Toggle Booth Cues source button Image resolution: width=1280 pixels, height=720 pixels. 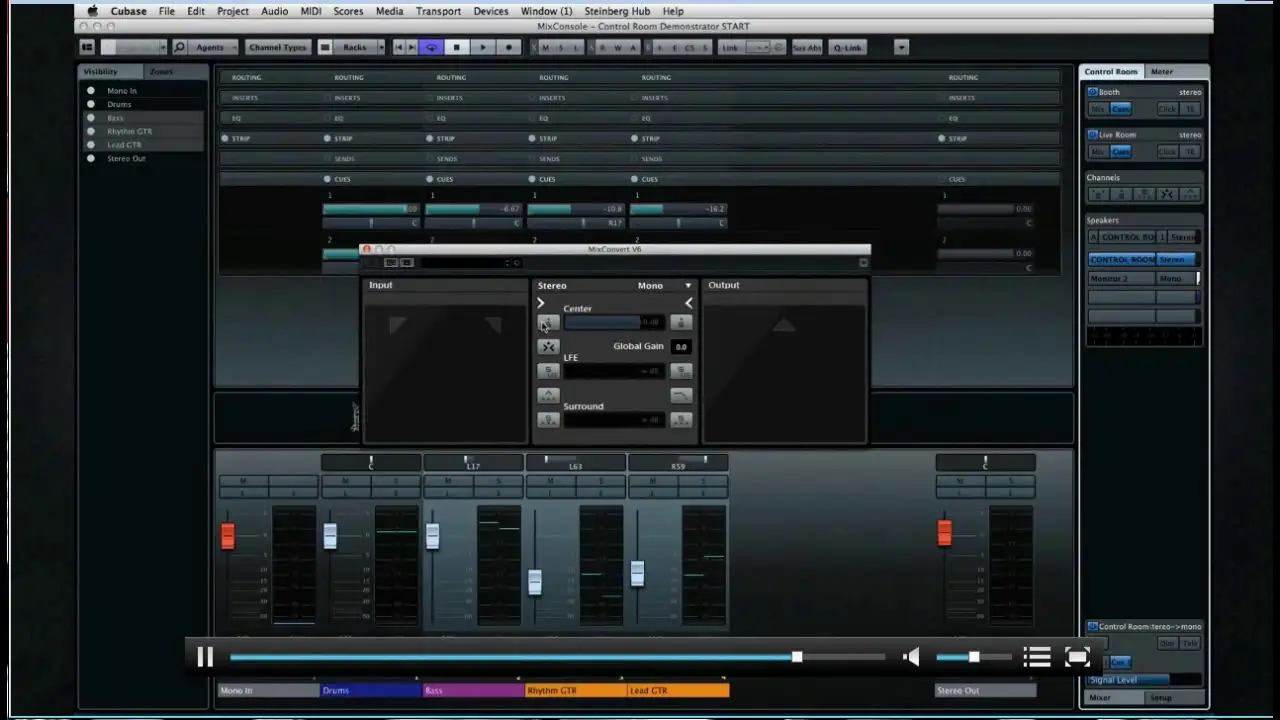click(1121, 109)
